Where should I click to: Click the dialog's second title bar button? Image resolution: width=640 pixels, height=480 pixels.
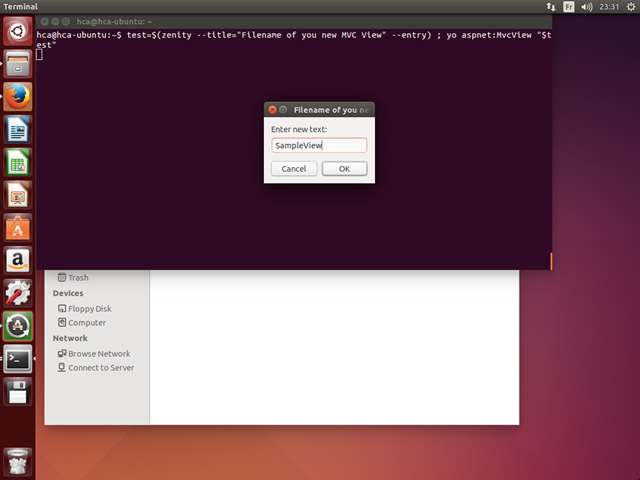283,110
